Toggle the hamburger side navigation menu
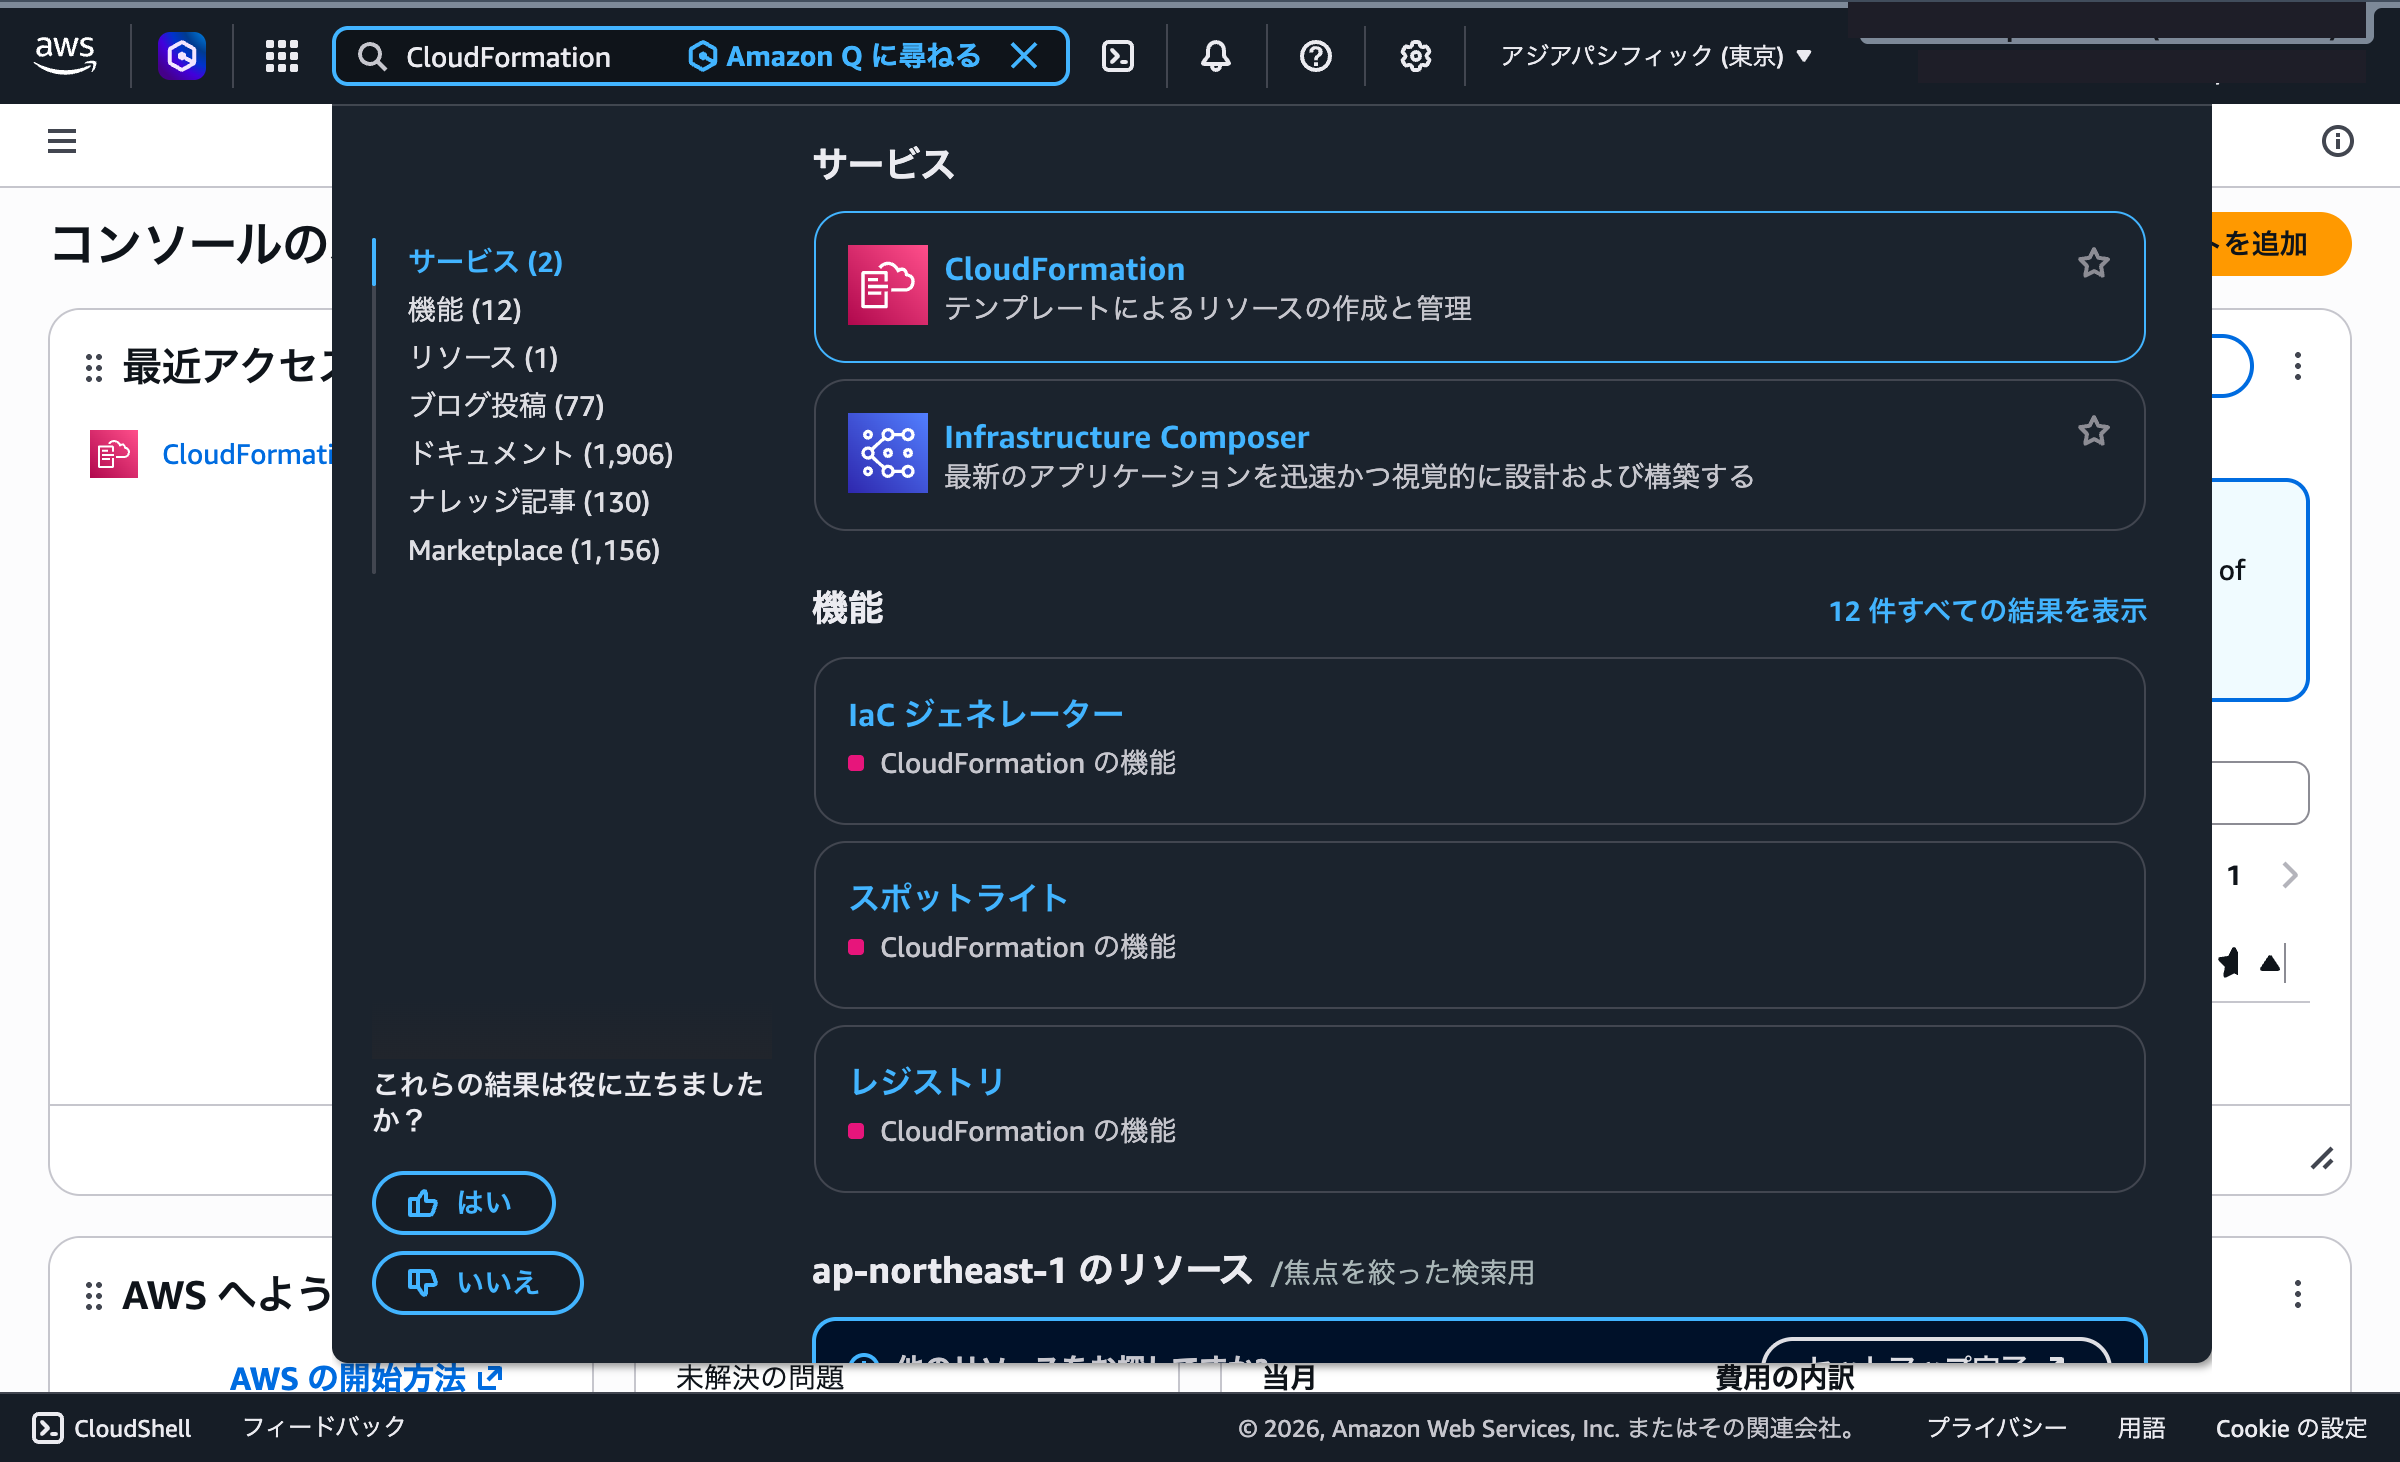The width and height of the screenshot is (2400, 1462). 62,141
